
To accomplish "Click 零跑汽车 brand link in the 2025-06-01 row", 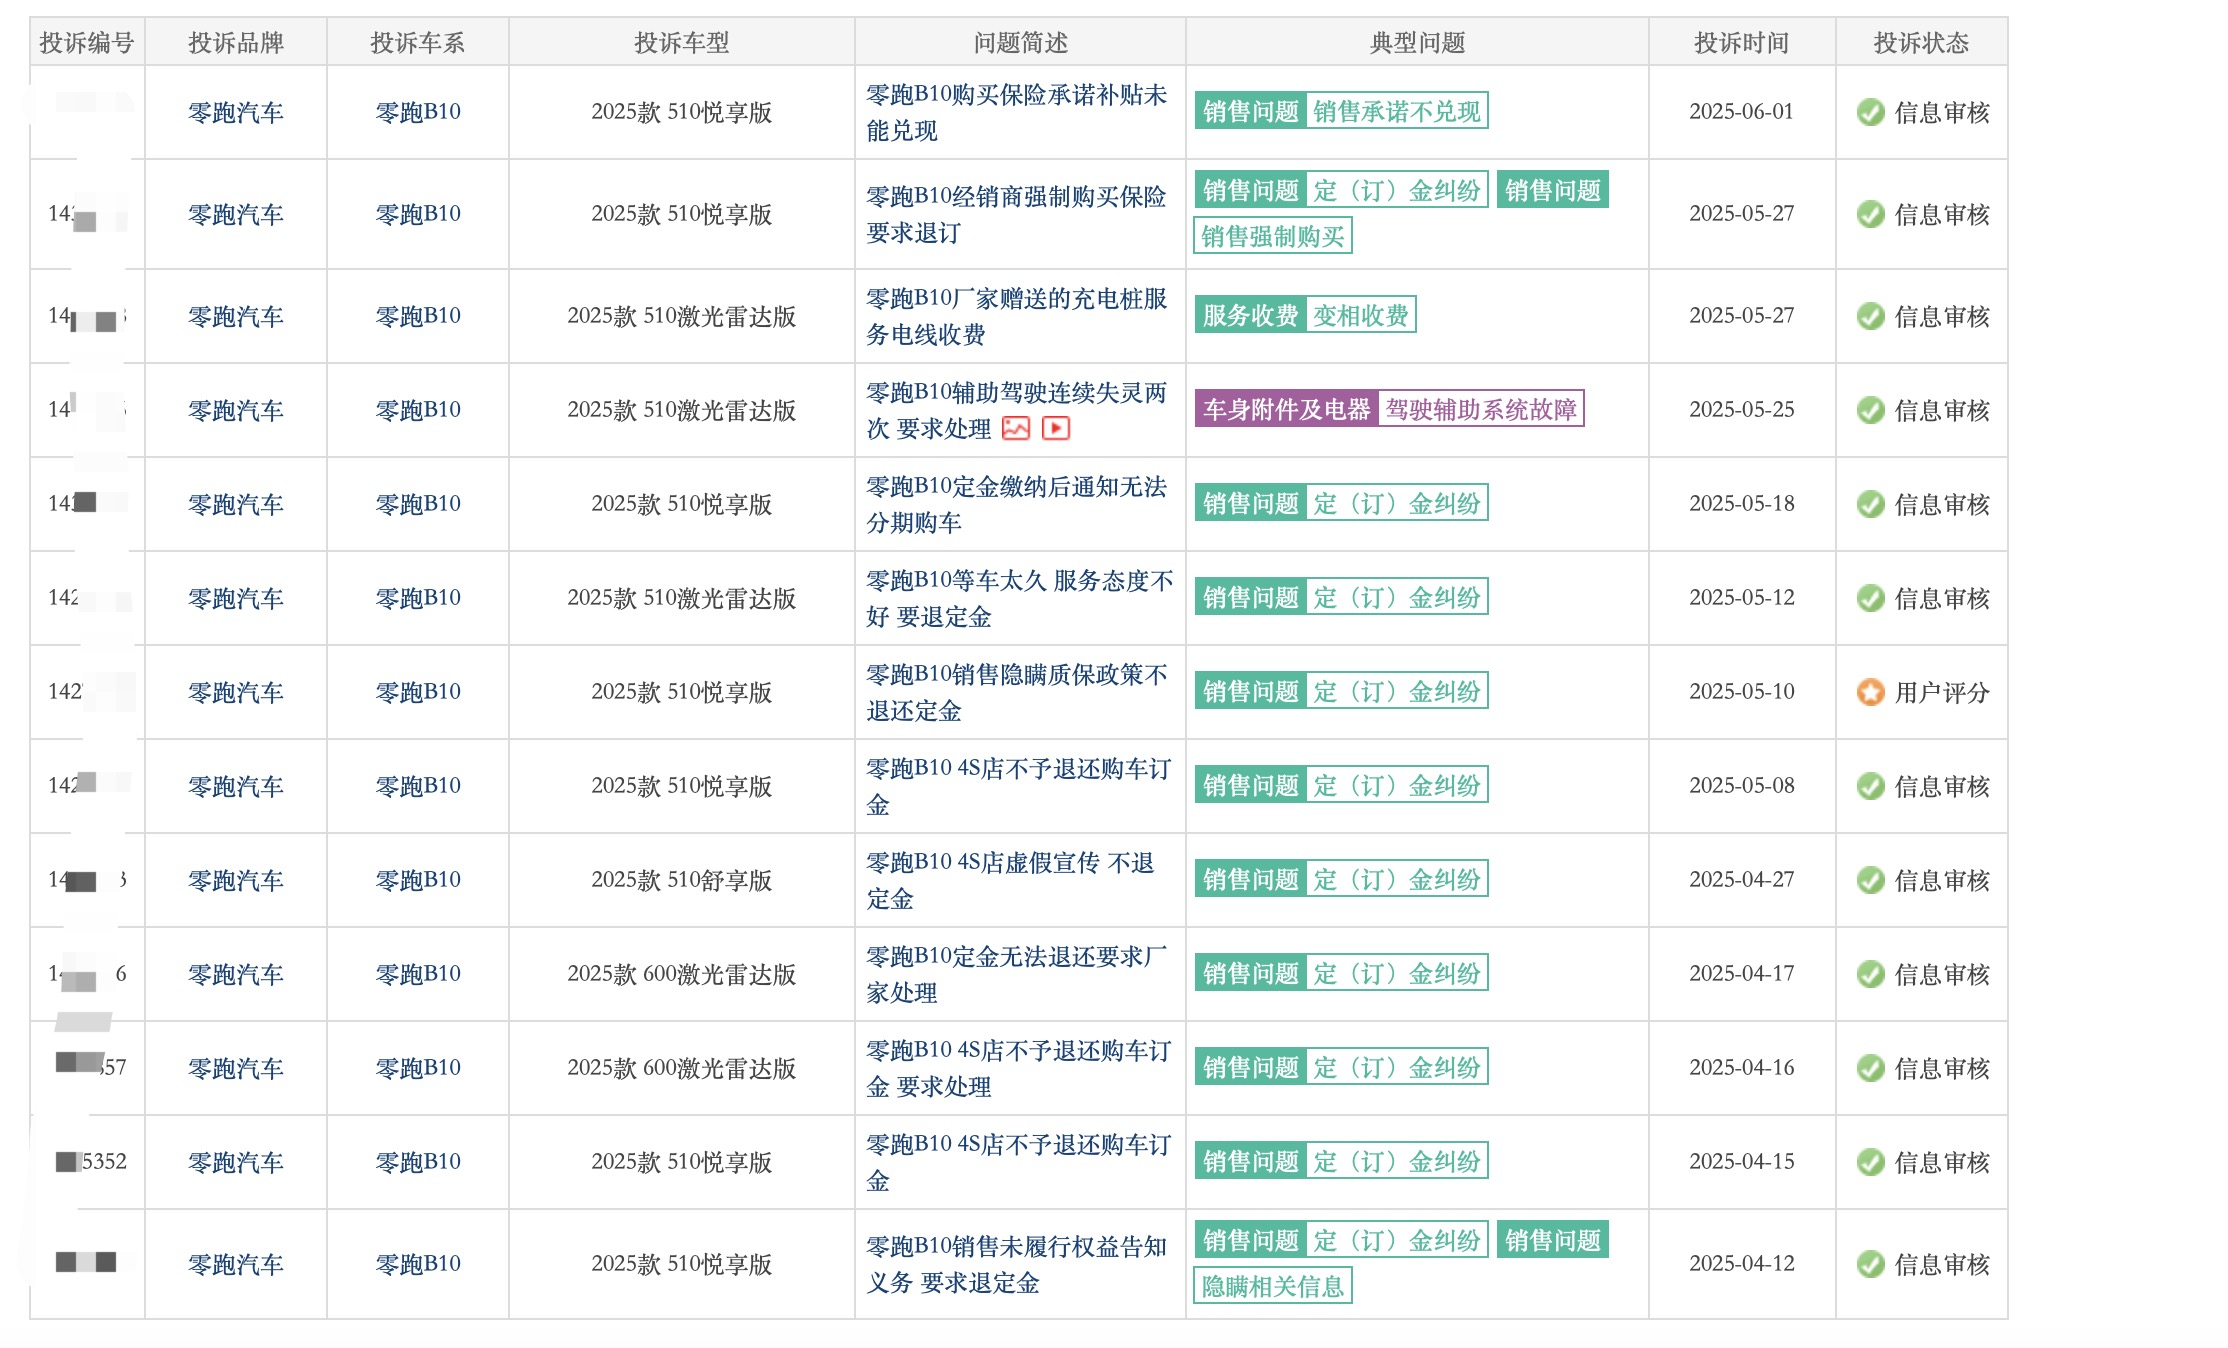I will [x=236, y=112].
